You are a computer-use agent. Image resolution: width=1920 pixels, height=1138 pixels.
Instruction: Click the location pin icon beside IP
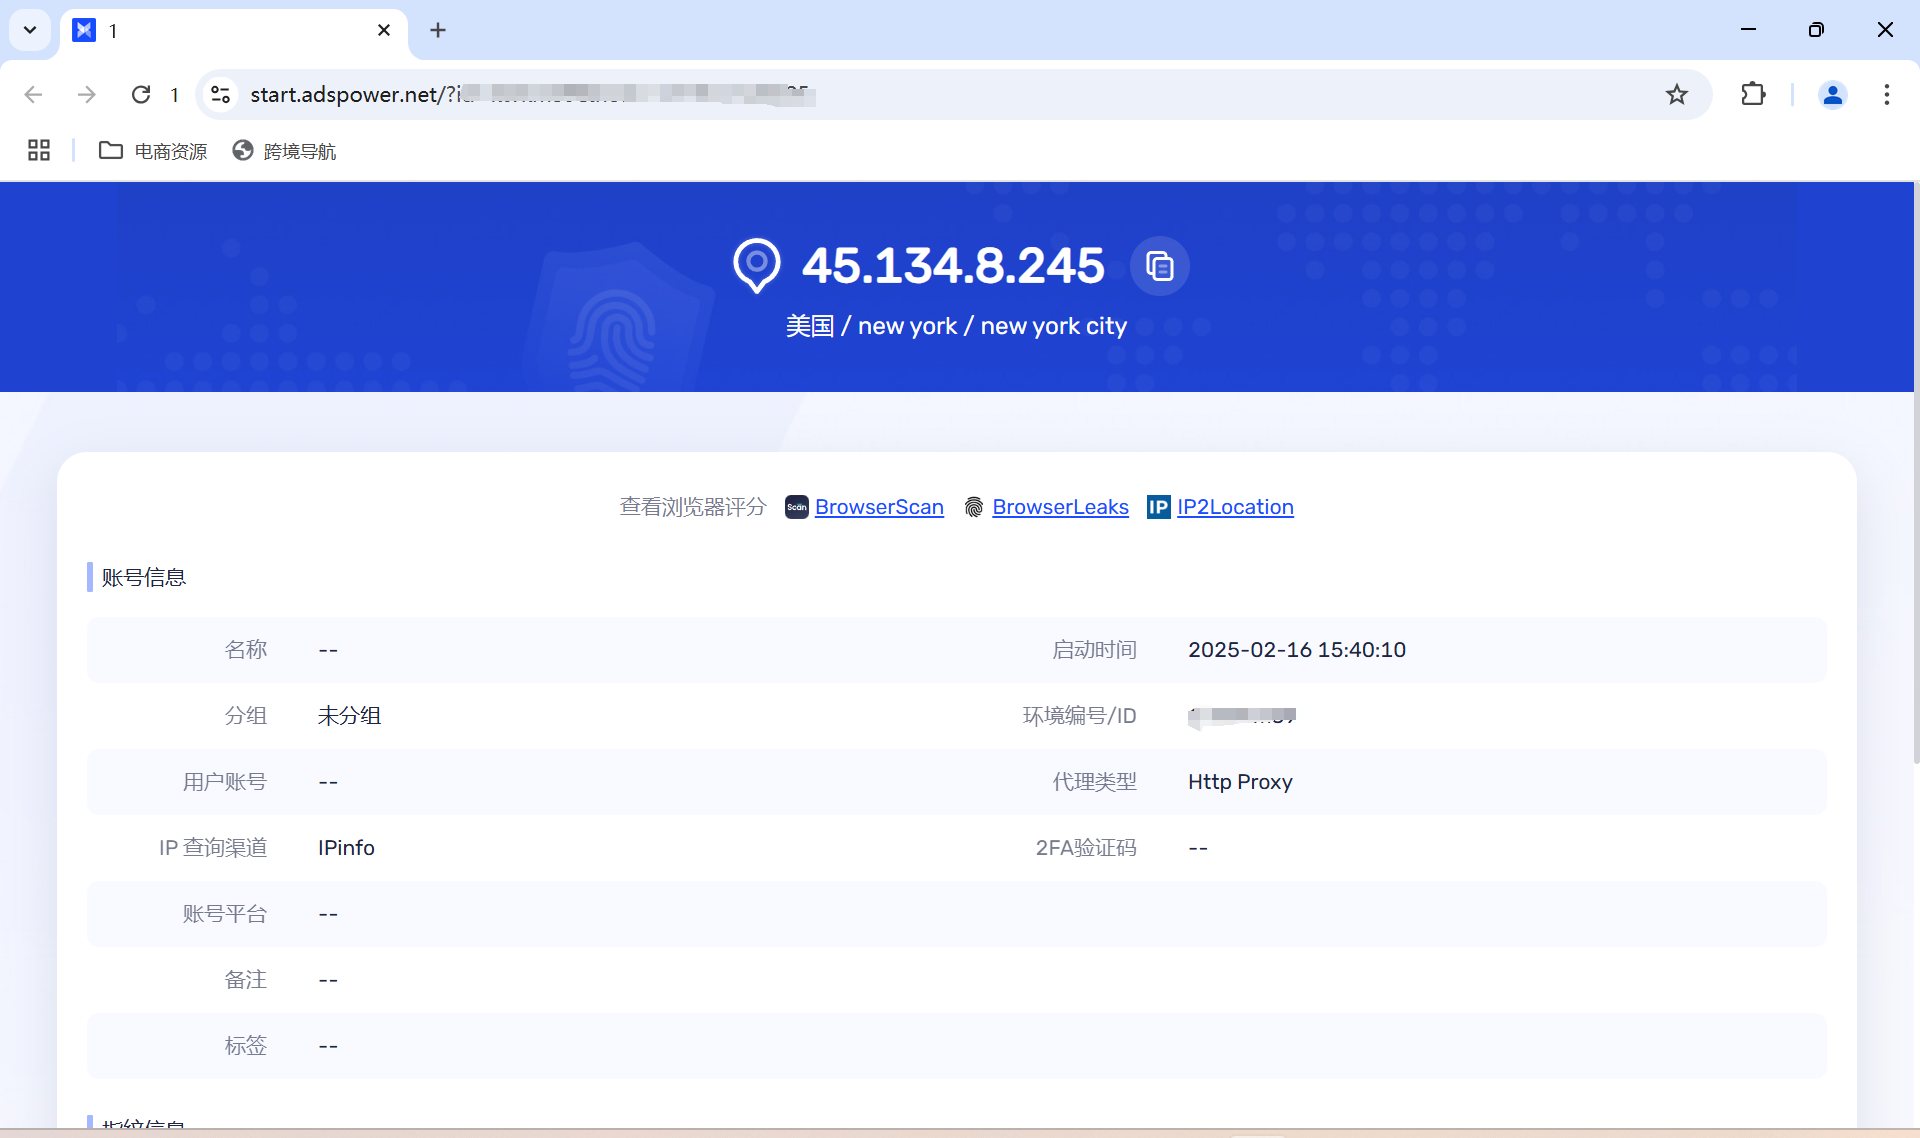click(x=757, y=265)
